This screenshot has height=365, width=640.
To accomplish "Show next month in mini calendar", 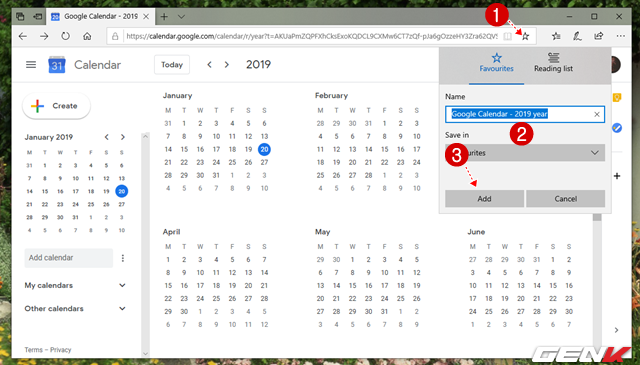I will click(x=122, y=137).
